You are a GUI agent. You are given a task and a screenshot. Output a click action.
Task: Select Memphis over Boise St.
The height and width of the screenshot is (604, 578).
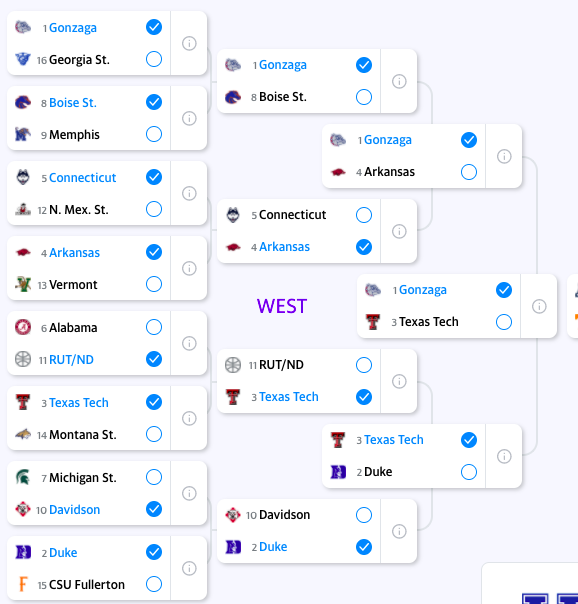tap(154, 134)
